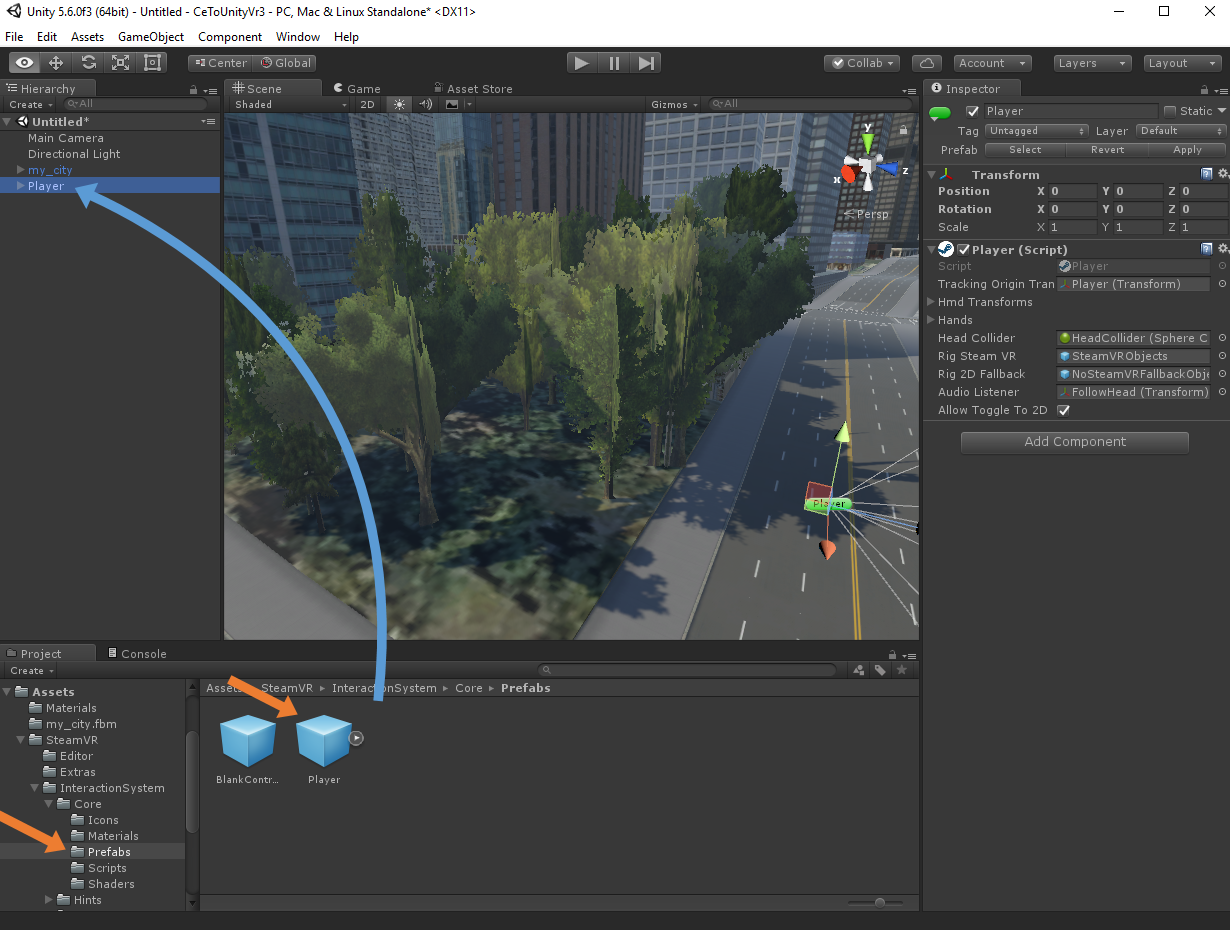Open the Component menu

(x=230, y=37)
